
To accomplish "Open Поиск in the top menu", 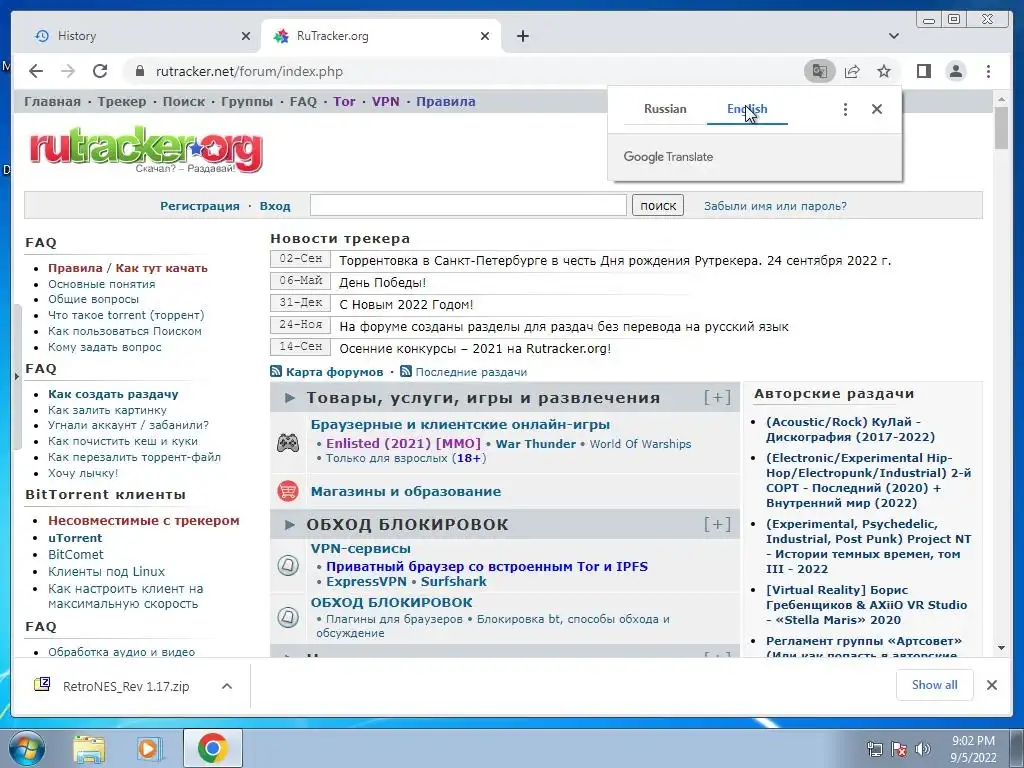I will pos(184,101).
